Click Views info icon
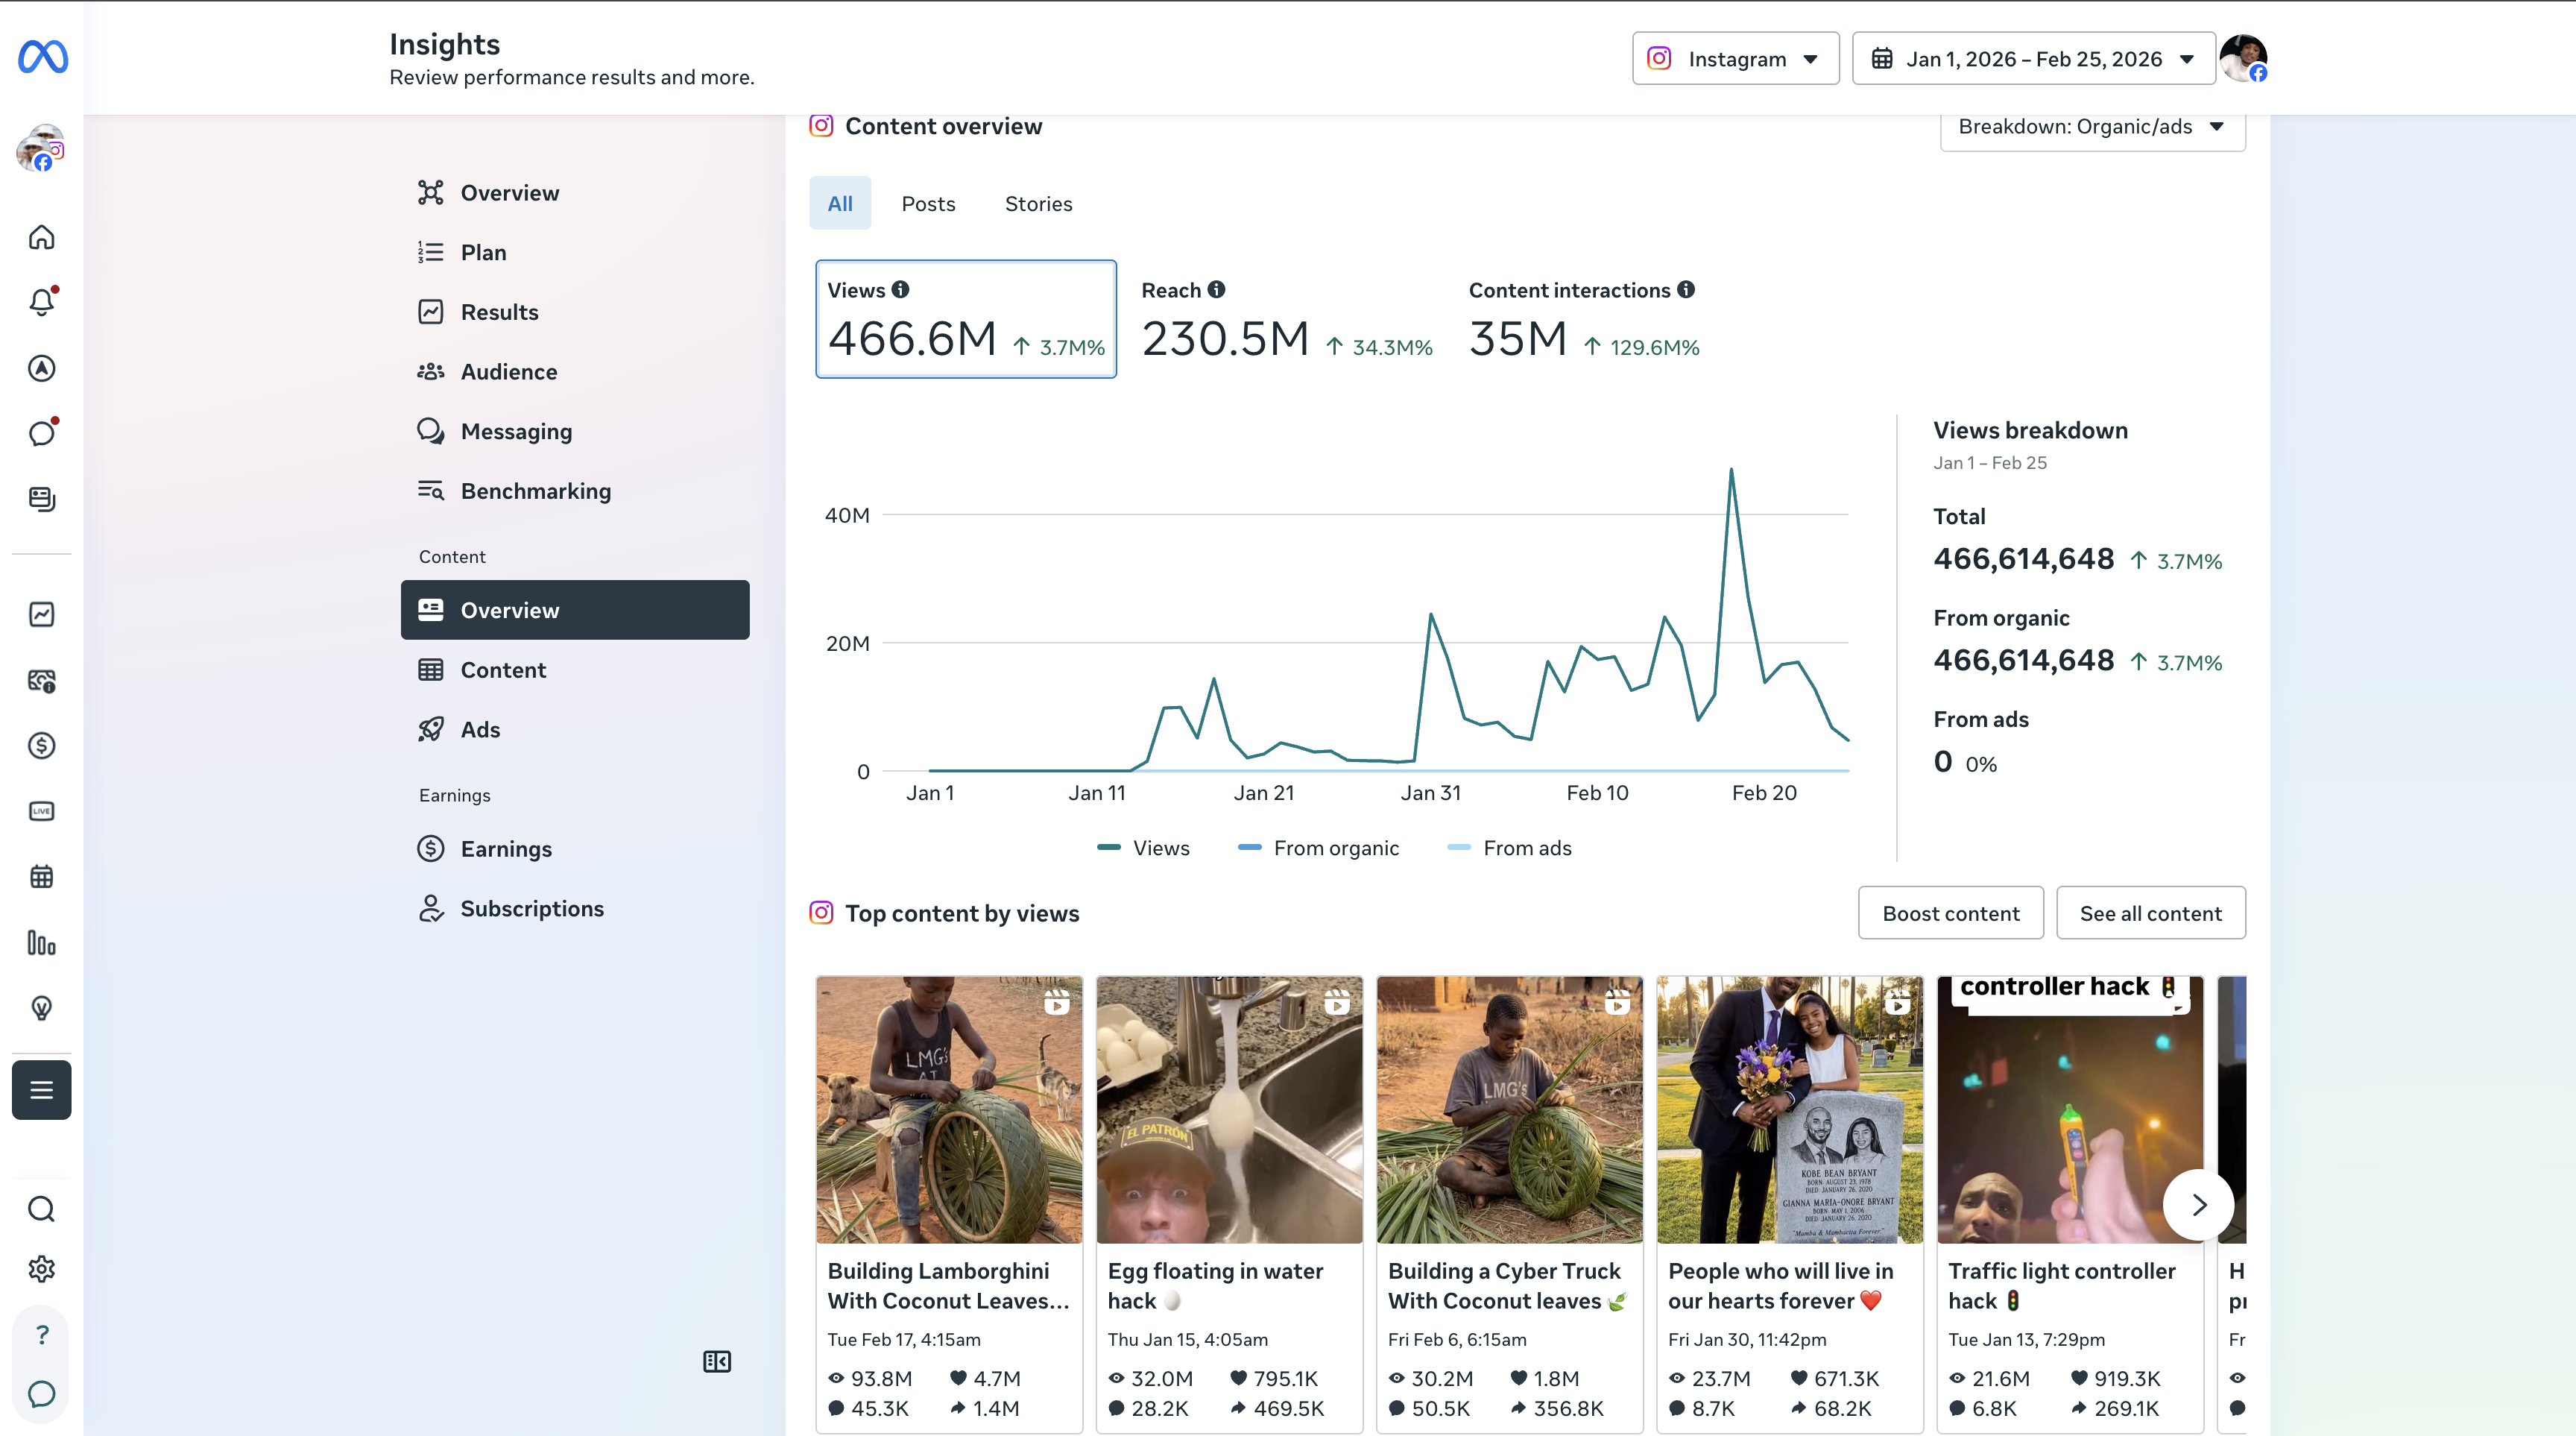The image size is (2576, 1436). (x=900, y=289)
